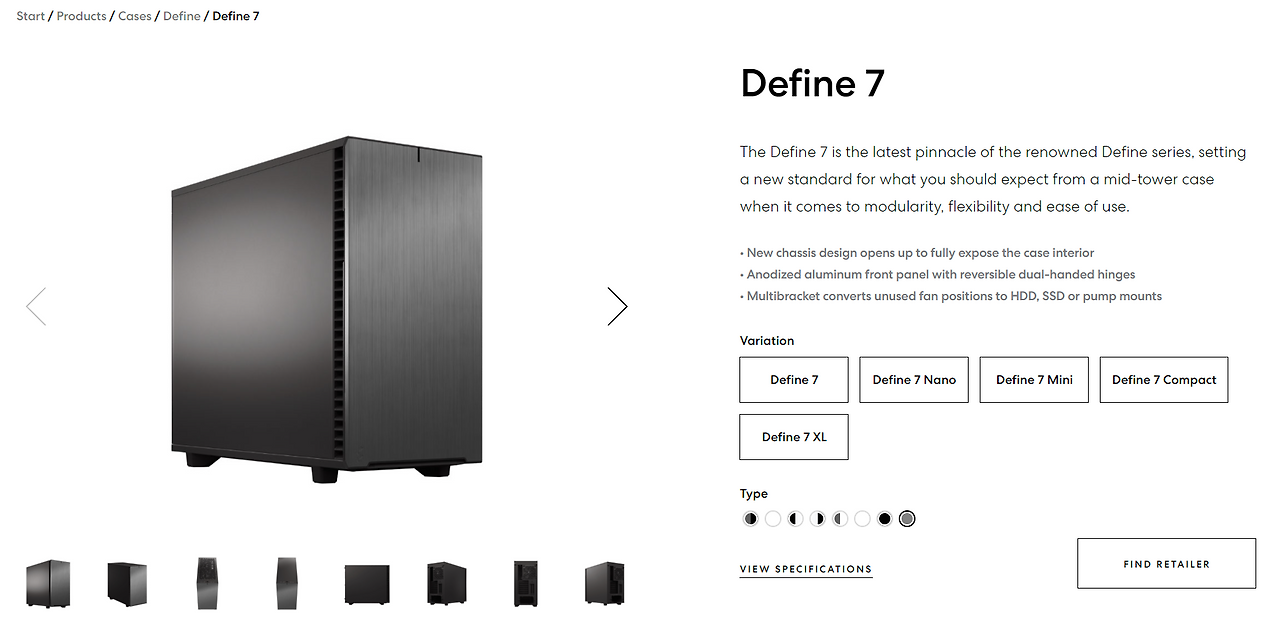1280x629 pixels.
Task: Open the last thumbnail in the gallery strip
Action: pos(604,583)
